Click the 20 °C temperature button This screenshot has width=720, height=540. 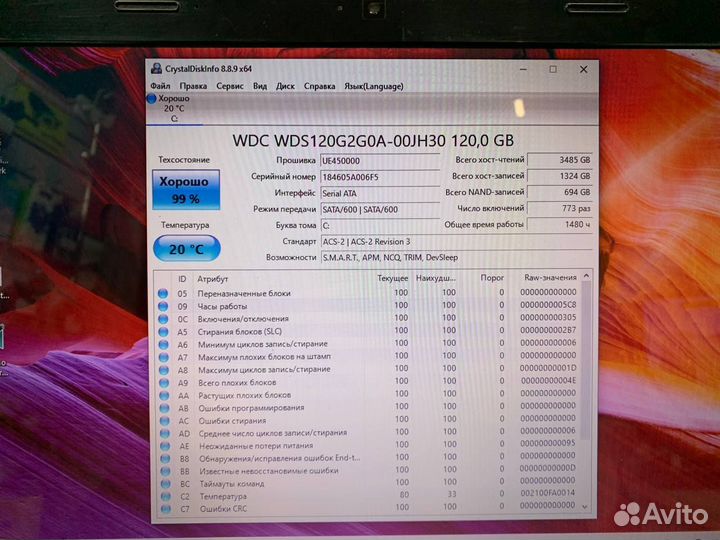186,248
